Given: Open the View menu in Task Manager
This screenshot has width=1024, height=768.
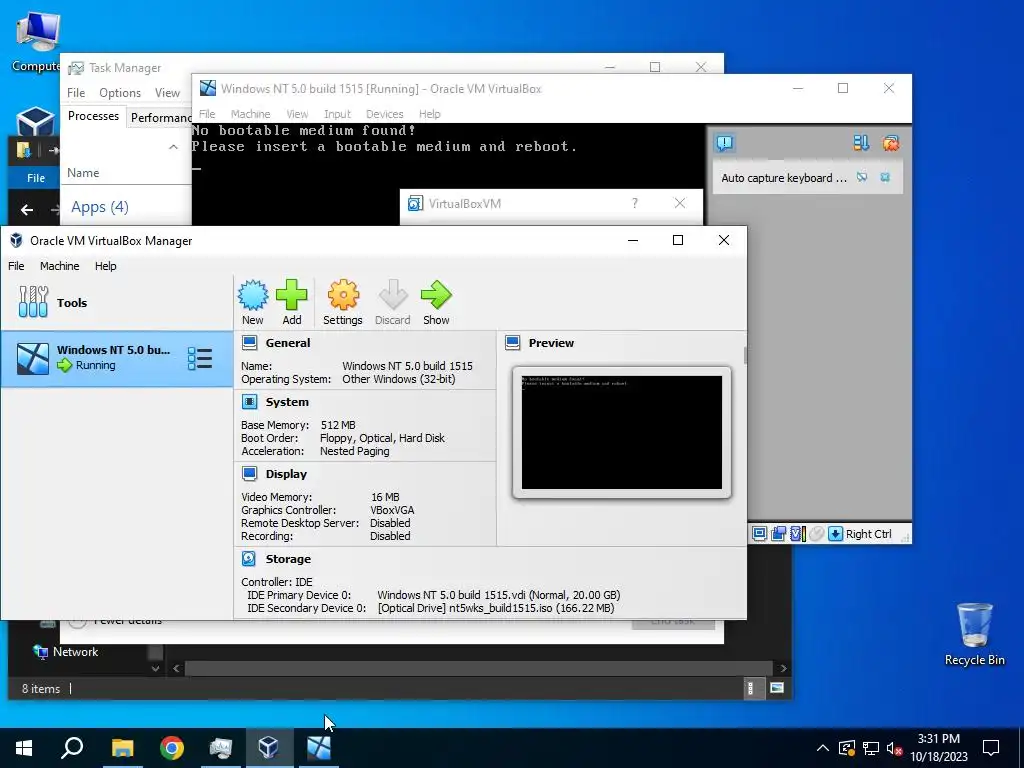Looking at the screenshot, I should (167, 93).
